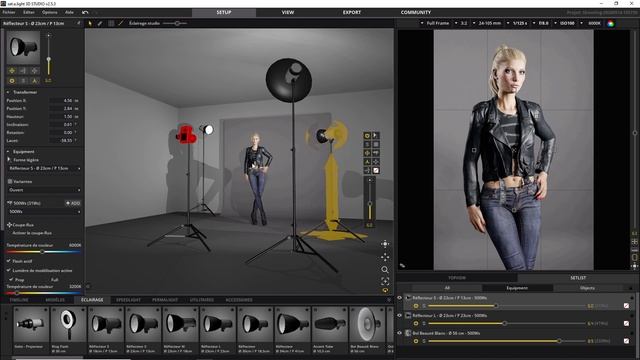Click the magnifier zoom icon in 3D viewport

(x=385, y=269)
